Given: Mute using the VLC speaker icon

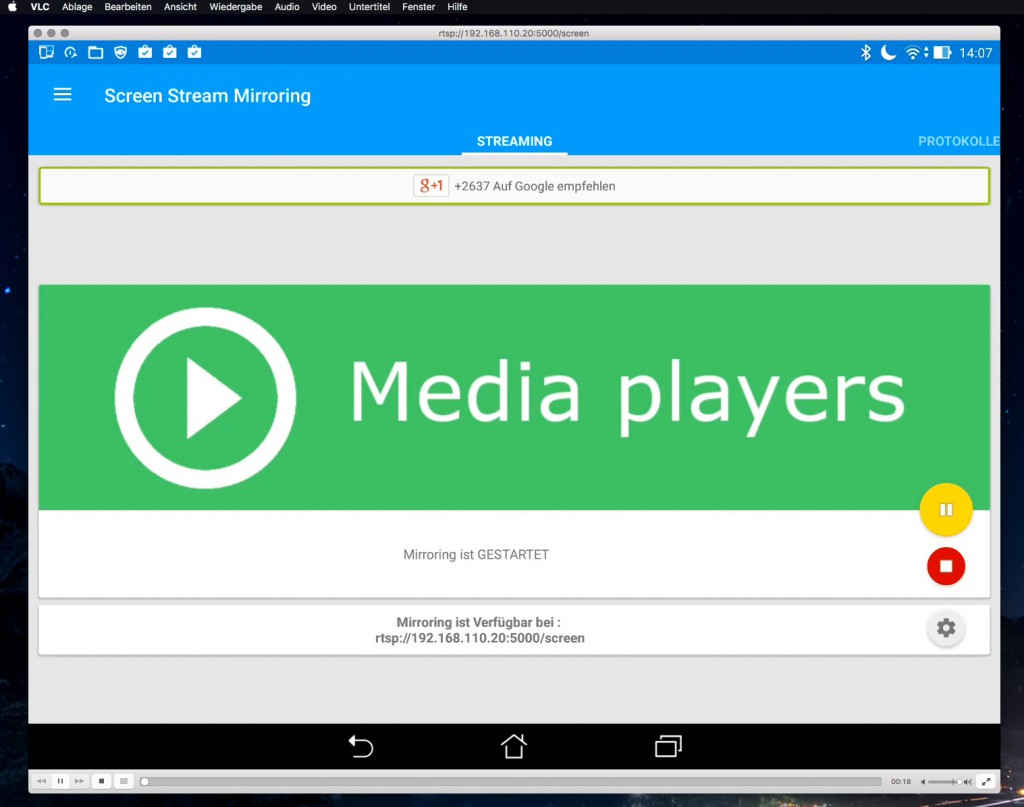Looking at the screenshot, I should point(923,782).
